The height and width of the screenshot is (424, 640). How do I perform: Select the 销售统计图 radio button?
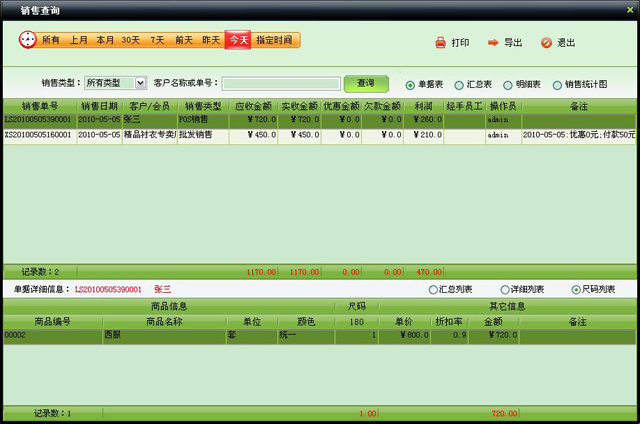pos(557,85)
